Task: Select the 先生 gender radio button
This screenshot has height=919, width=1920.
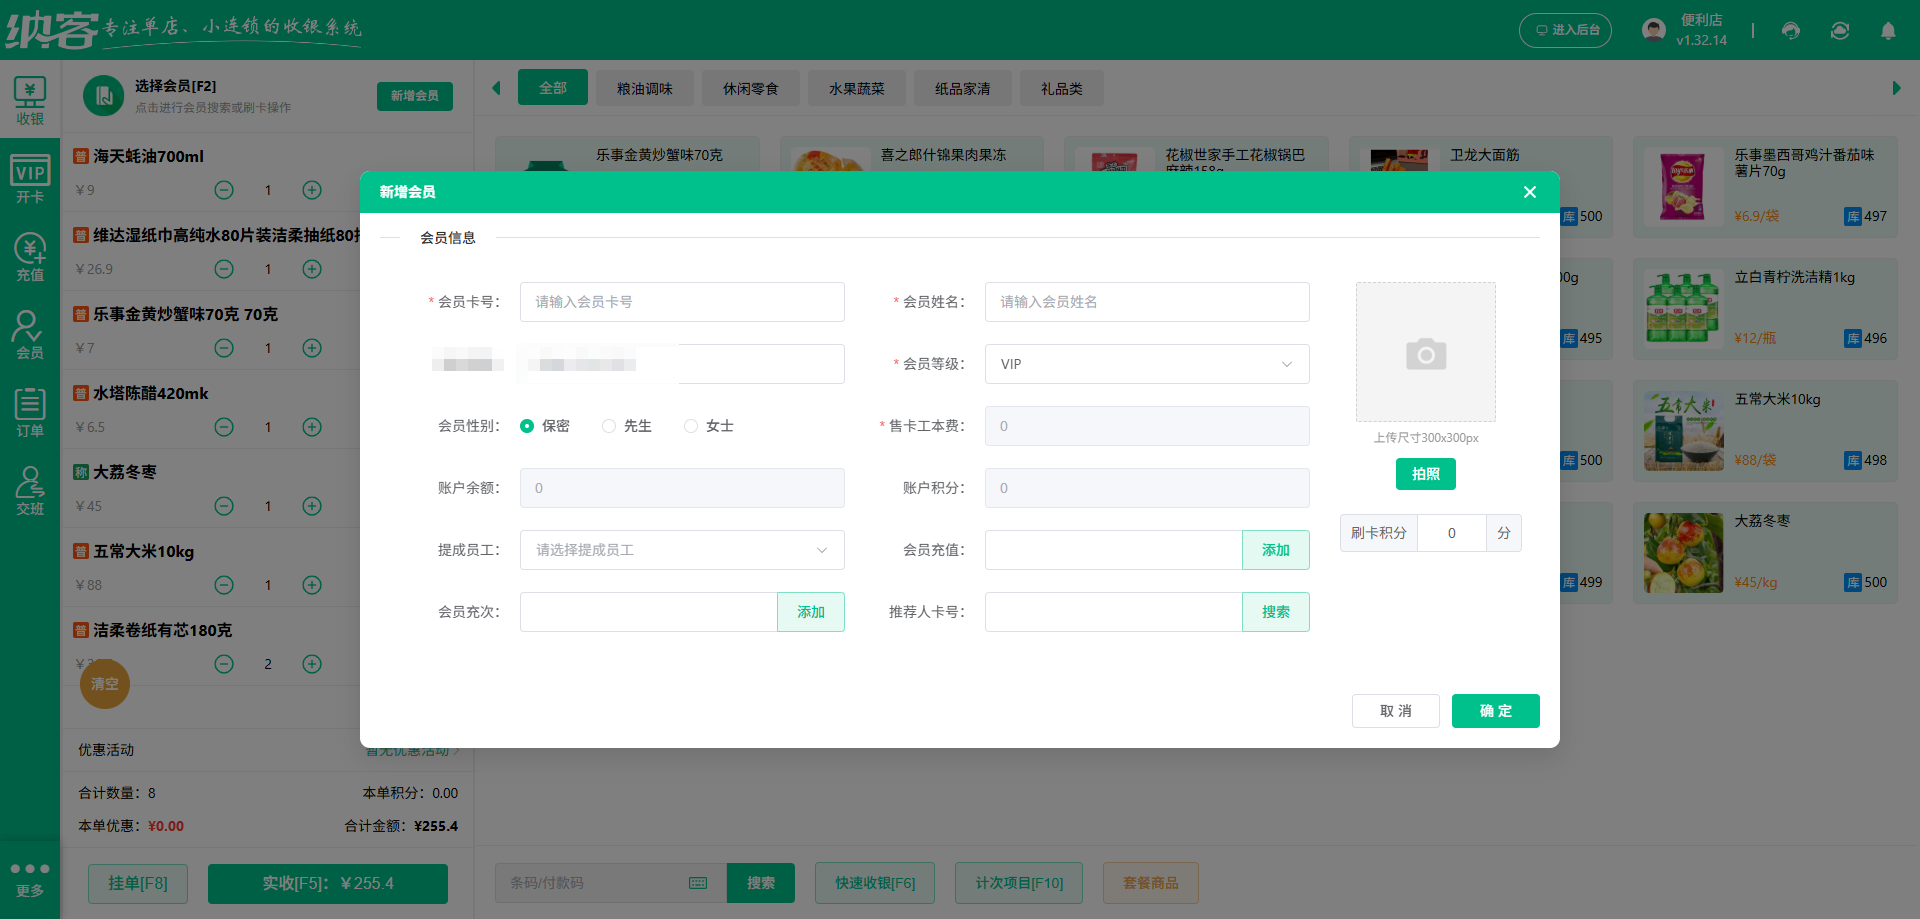Action: tap(609, 425)
